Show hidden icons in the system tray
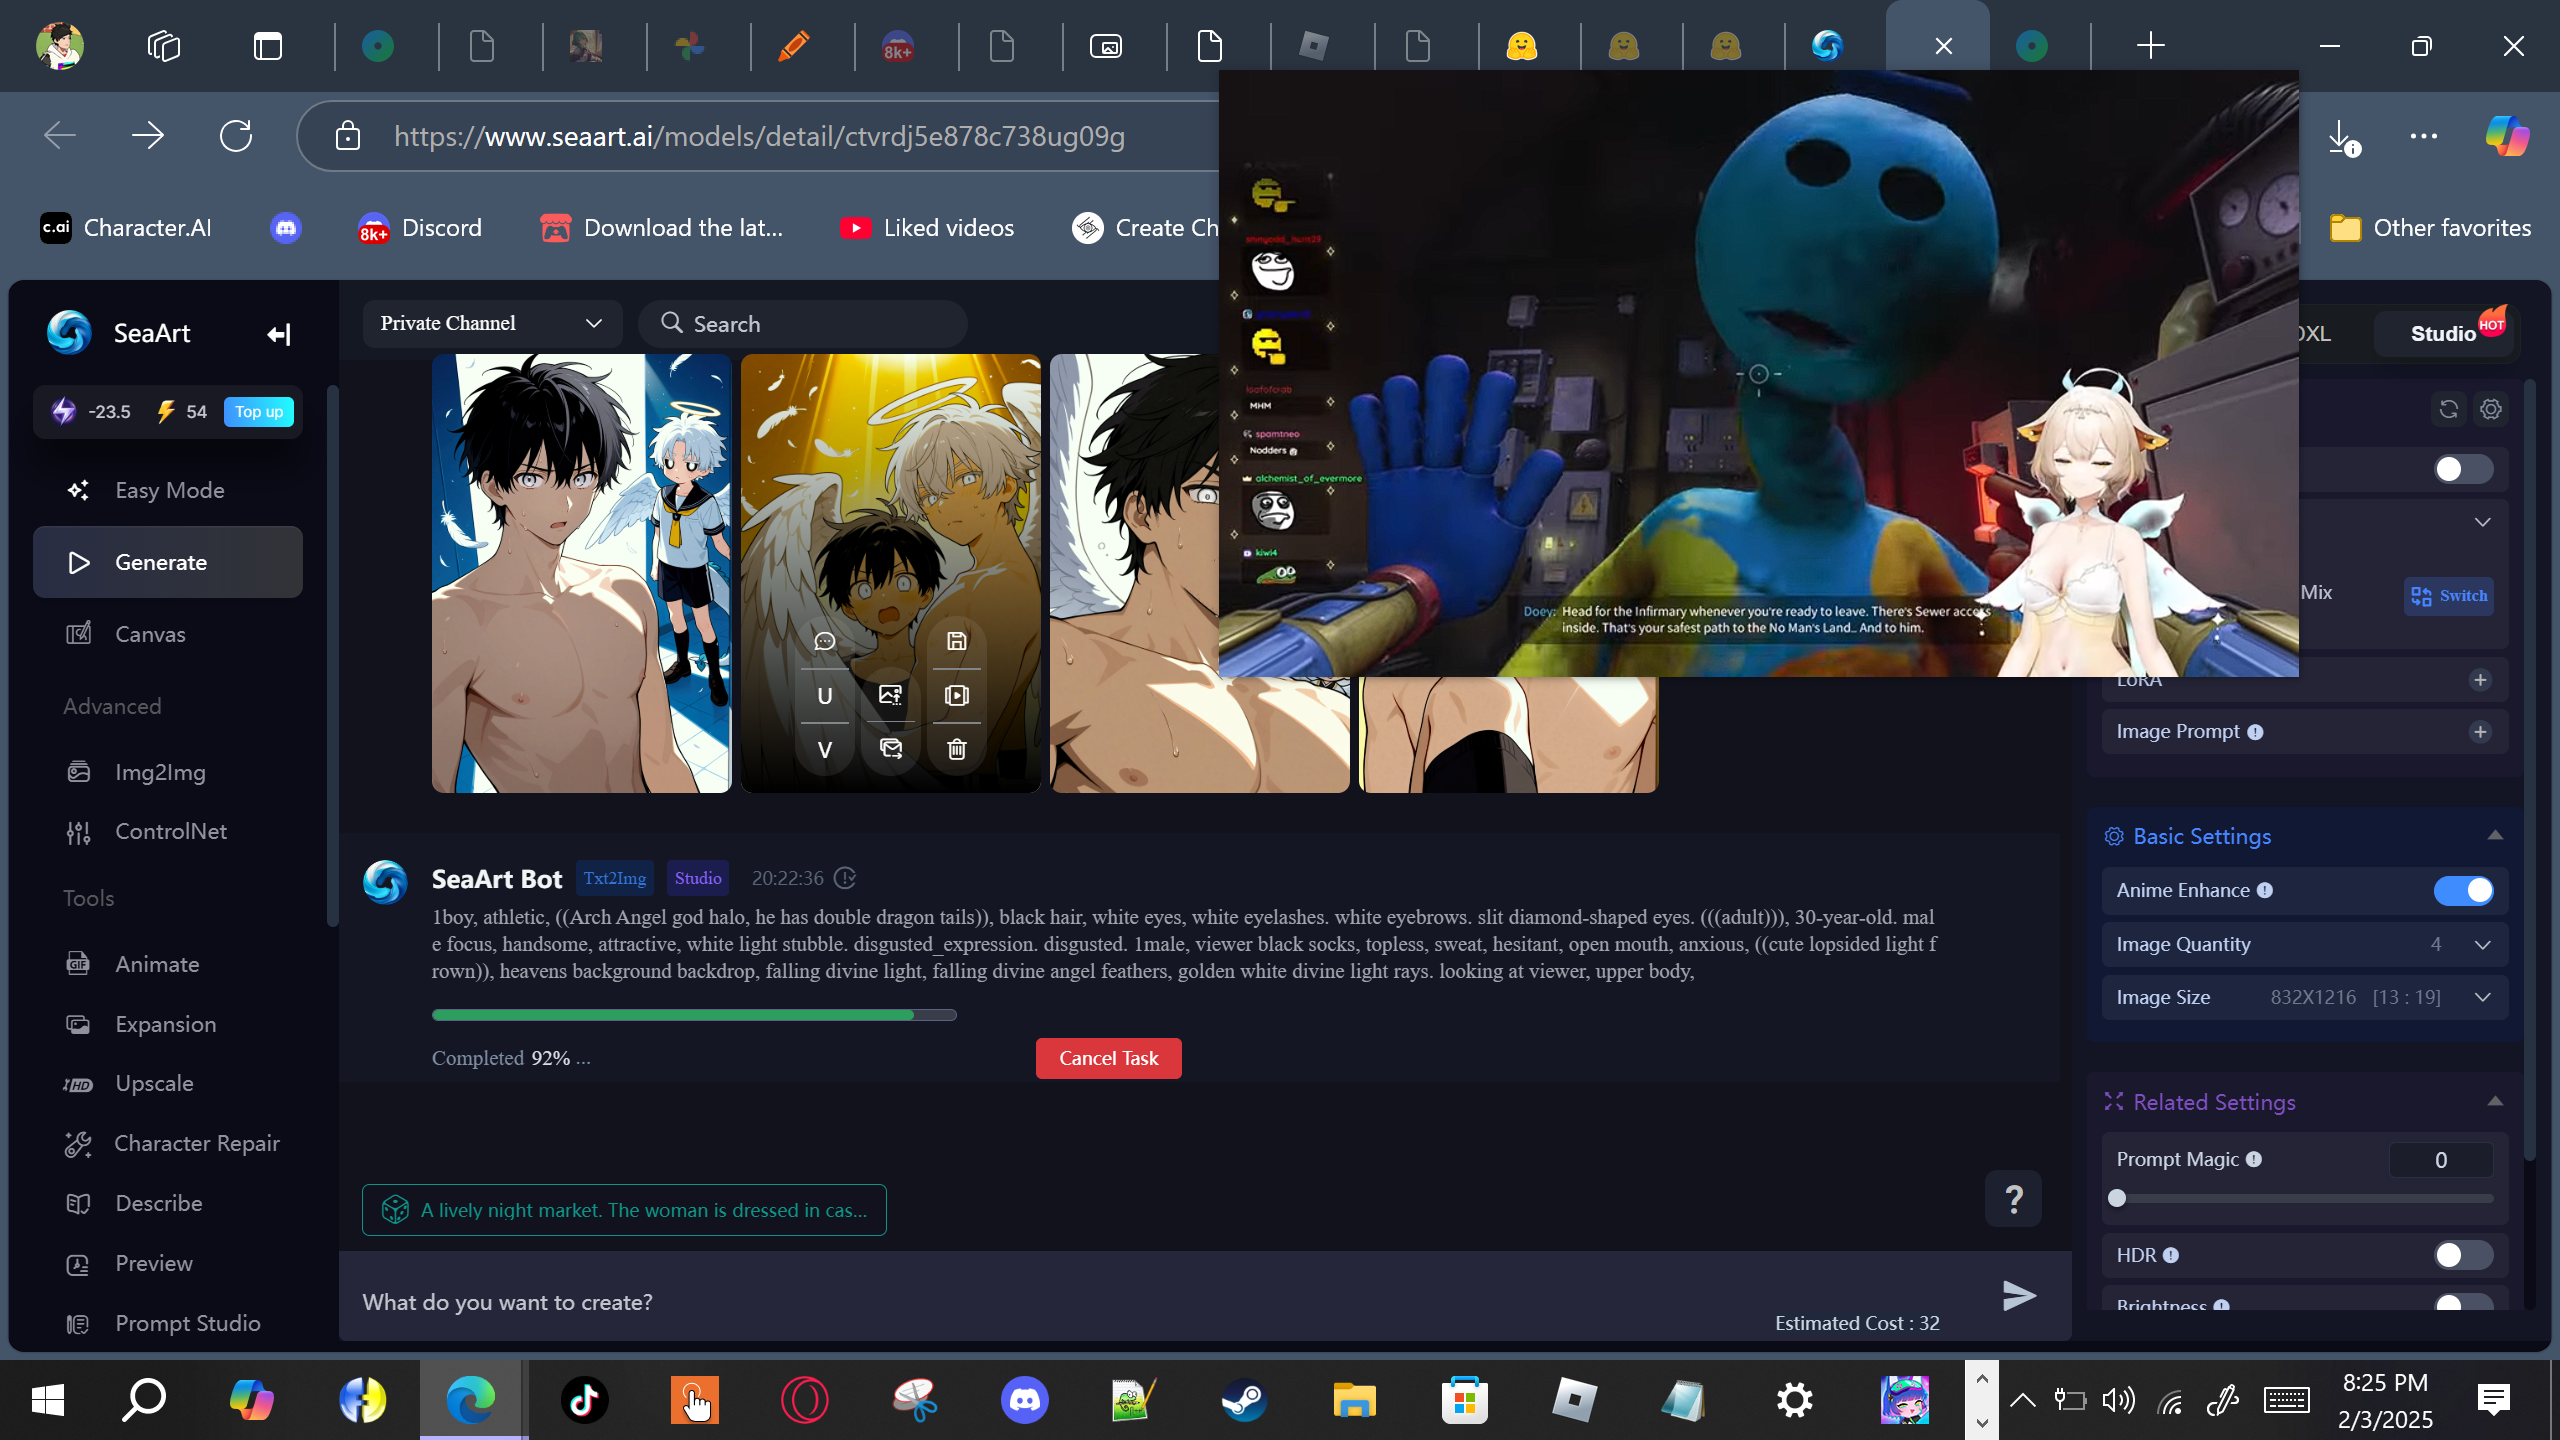Screen dimensions: 2560x1440 [x=2022, y=1400]
